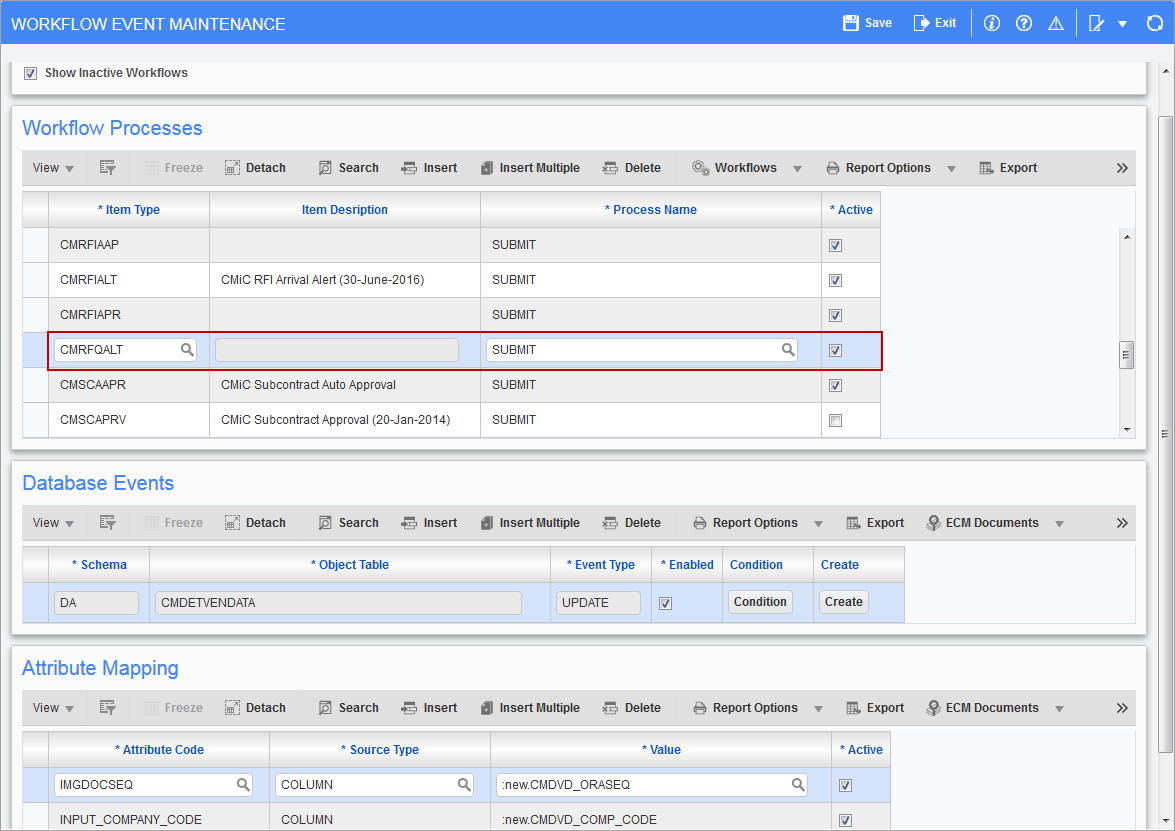
Task: Expand overflow chevron in Workflow Processes toolbar
Action: 1122,168
